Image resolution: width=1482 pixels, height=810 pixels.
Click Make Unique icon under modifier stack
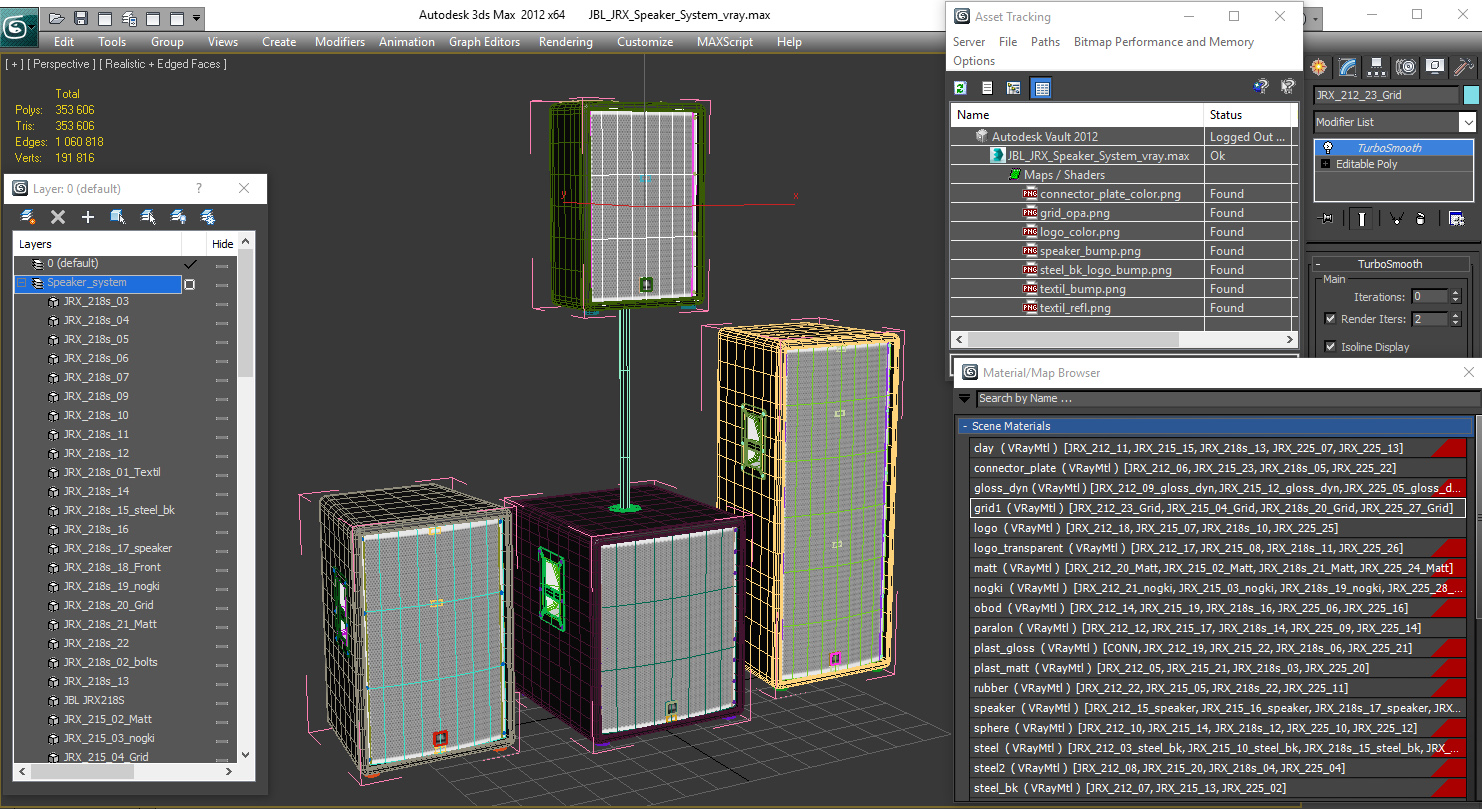pyautogui.click(x=1396, y=218)
